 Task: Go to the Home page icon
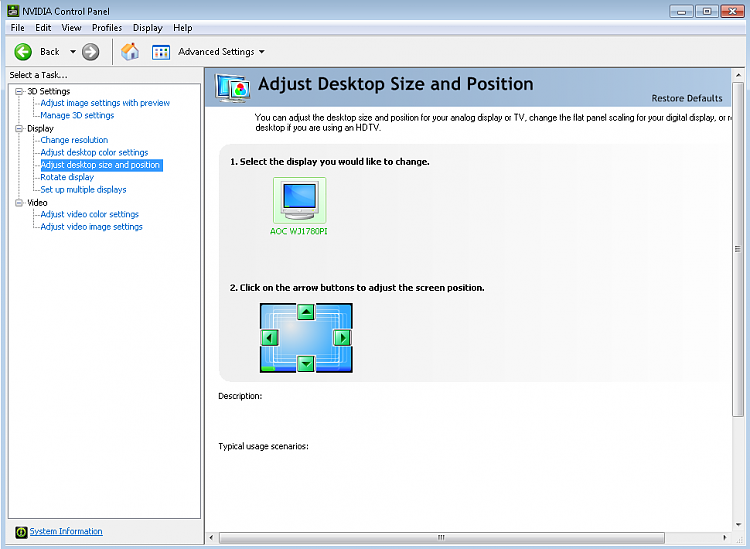coord(130,51)
